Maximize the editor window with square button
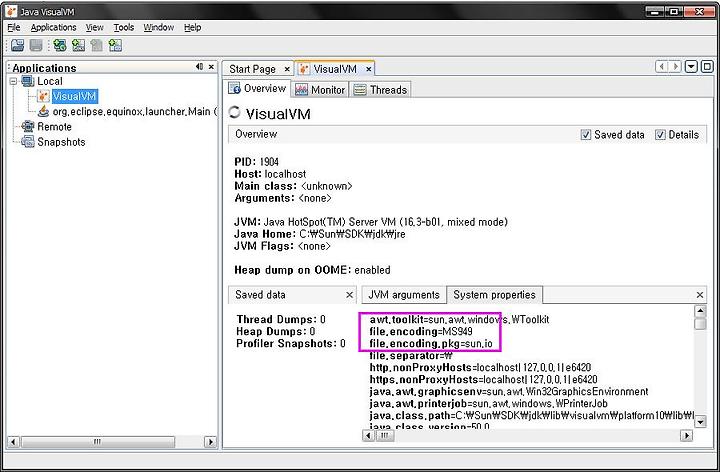Screen dimensions: 720x472 click(x=707, y=67)
